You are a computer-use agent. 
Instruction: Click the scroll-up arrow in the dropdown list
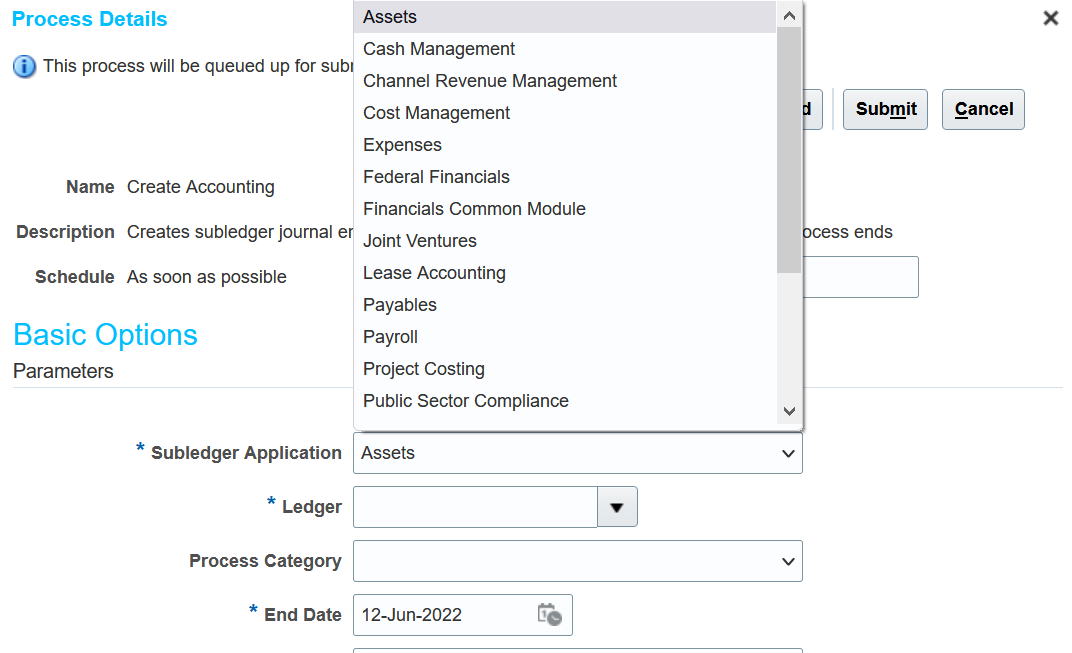[789, 16]
